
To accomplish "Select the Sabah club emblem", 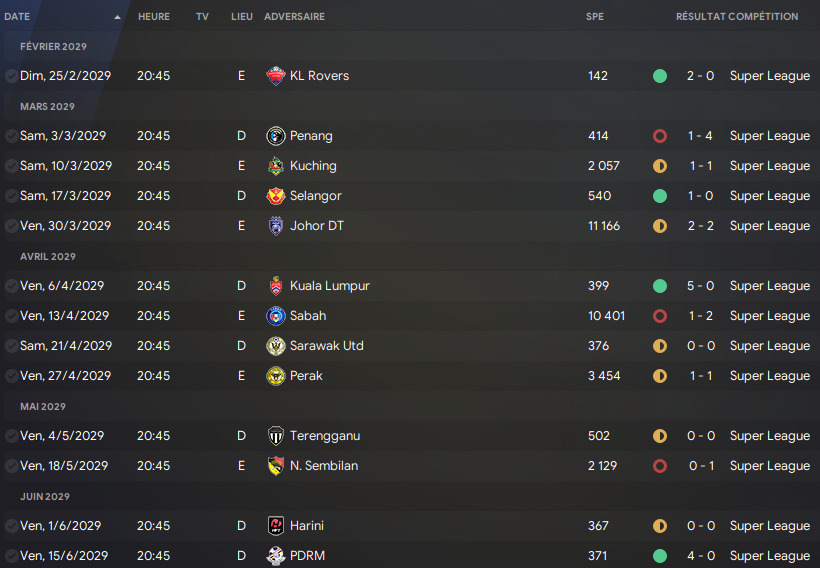I will (276, 316).
